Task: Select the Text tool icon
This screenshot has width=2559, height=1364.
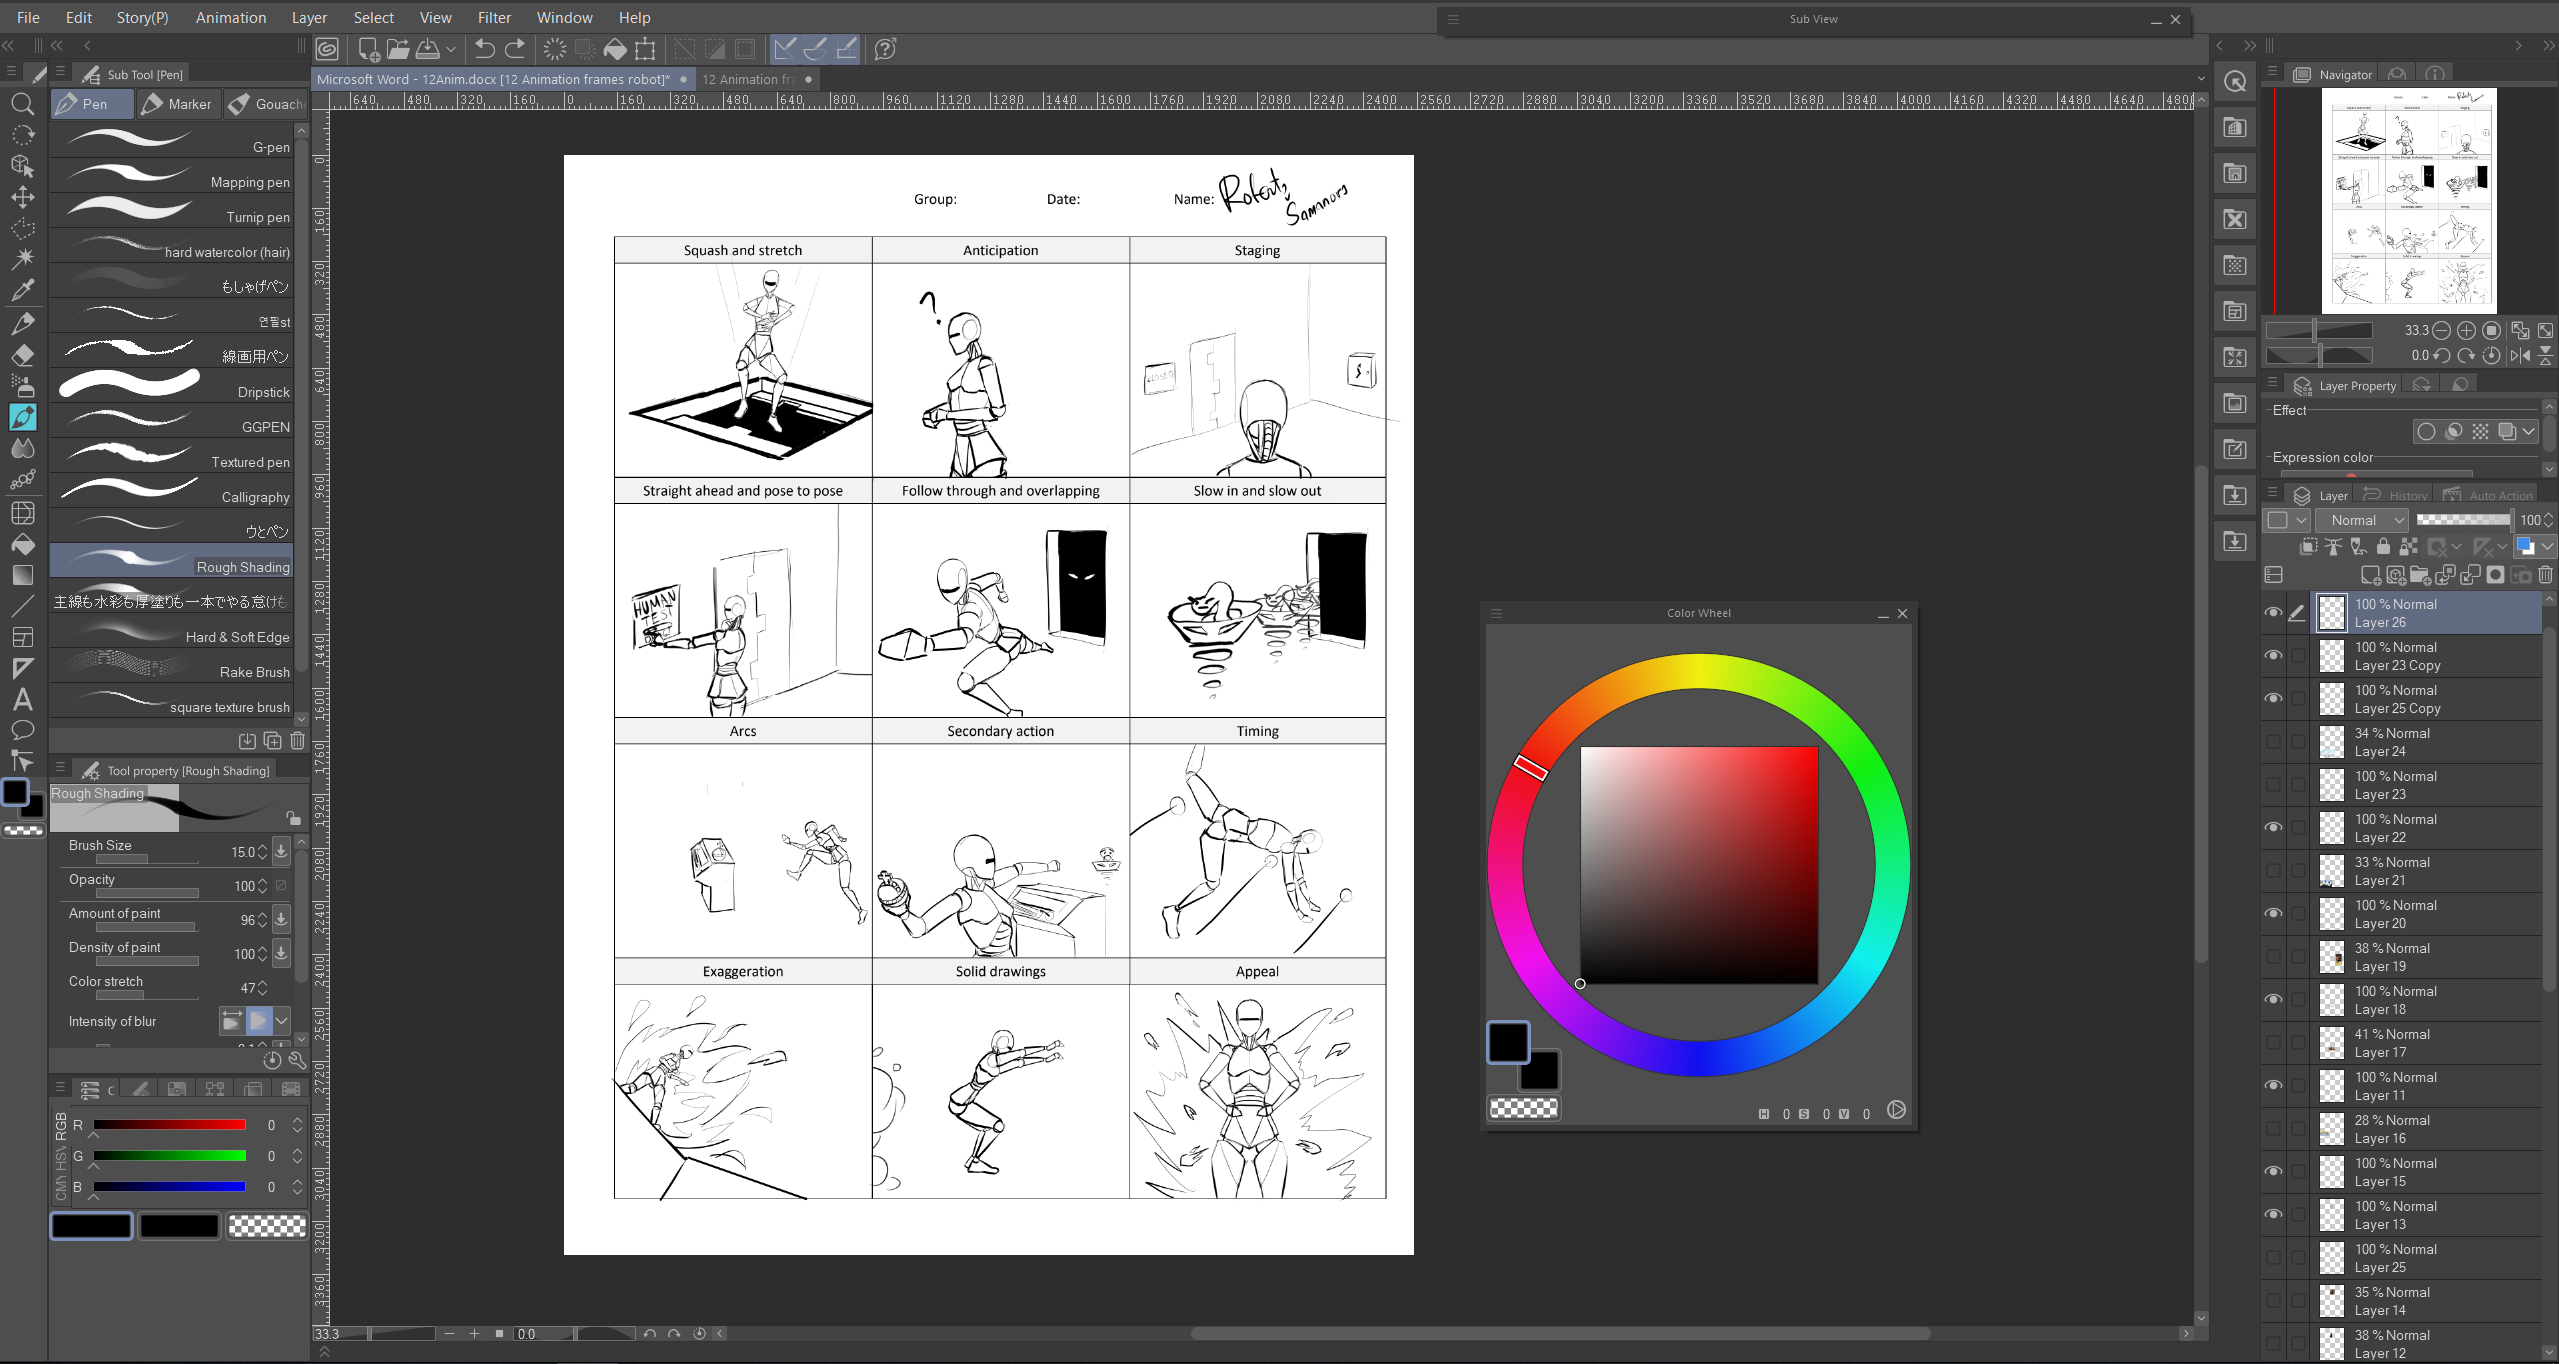Action: (23, 699)
